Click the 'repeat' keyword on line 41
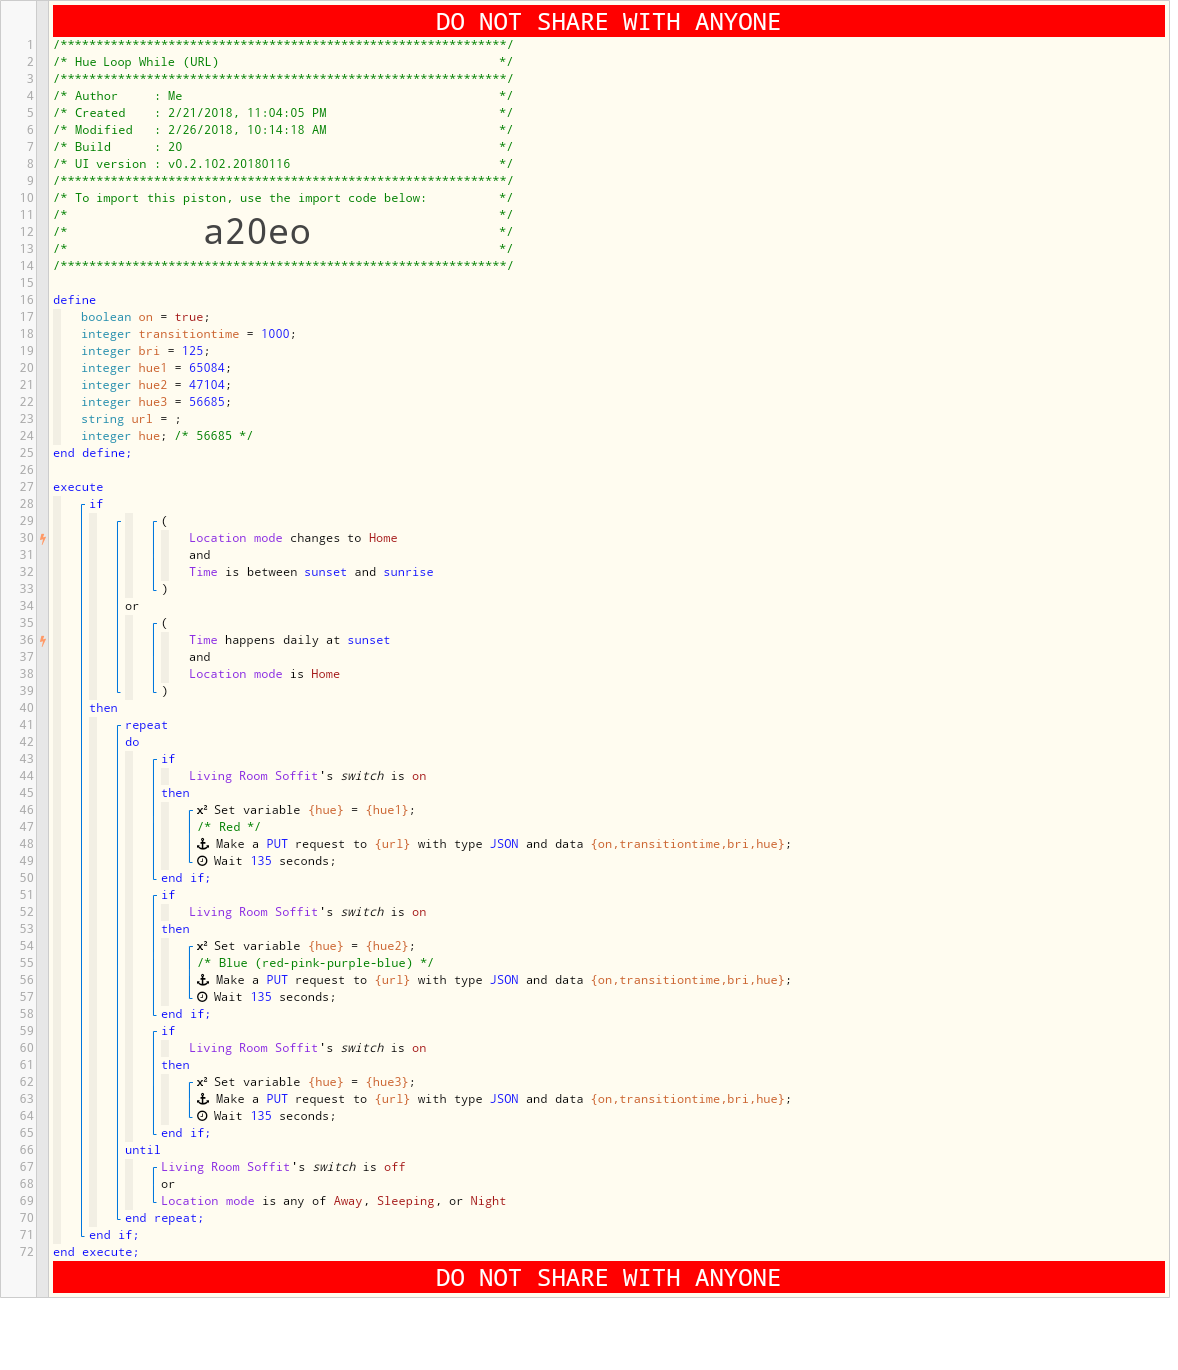Screen dimensions: 1178x1370 [x=146, y=725]
